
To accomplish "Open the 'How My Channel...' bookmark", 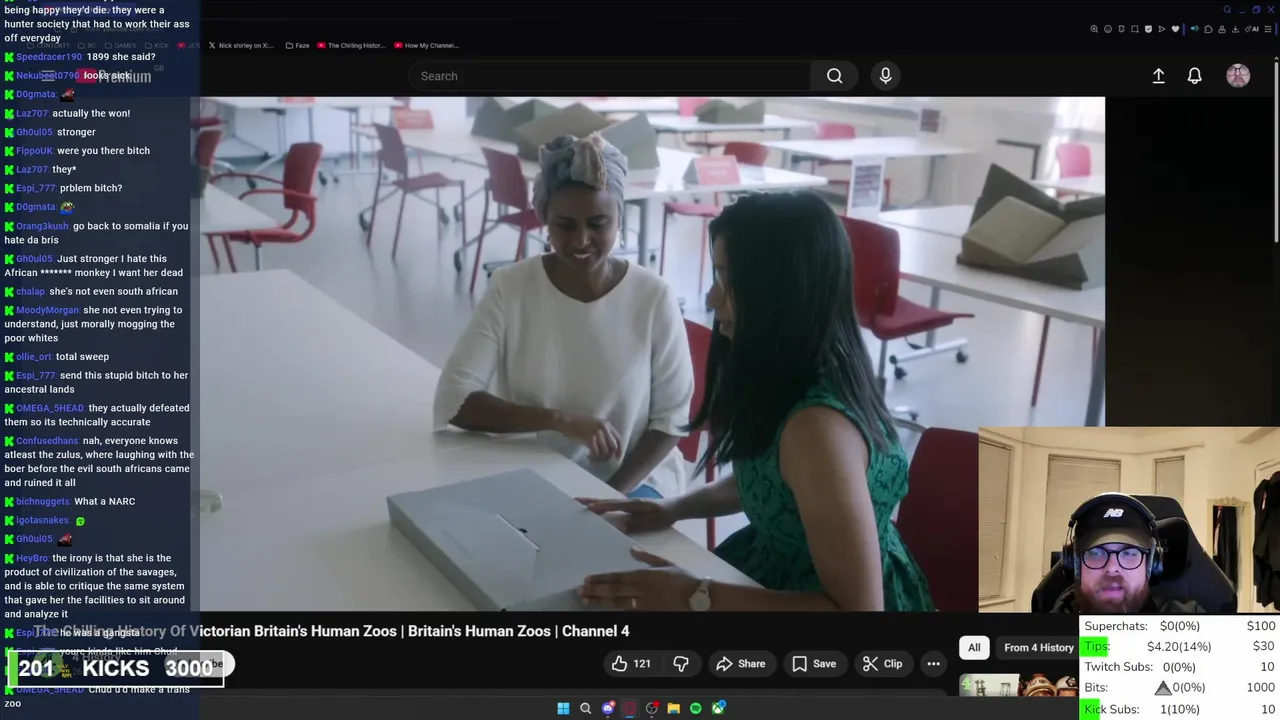I will pyautogui.click(x=426, y=45).
